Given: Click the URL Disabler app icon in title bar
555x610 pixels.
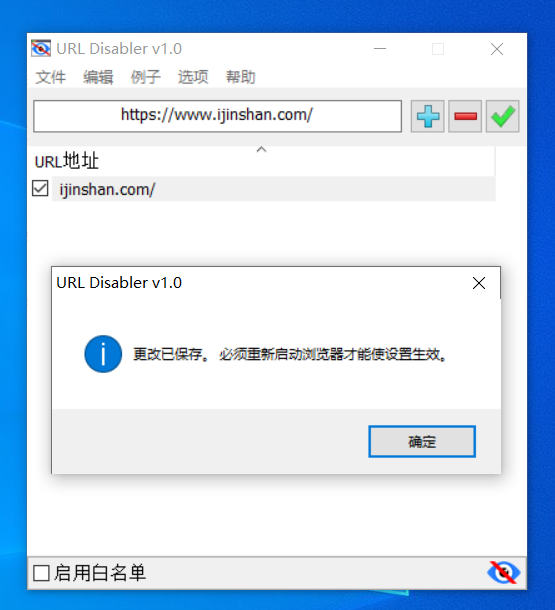Looking at the screenshot, I should pos(41,49).
